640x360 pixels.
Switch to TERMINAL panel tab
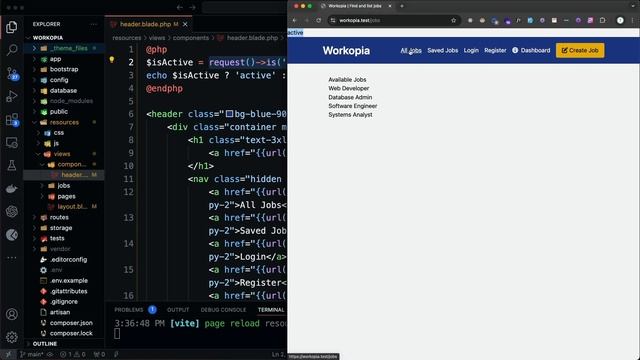click(271, 310)
